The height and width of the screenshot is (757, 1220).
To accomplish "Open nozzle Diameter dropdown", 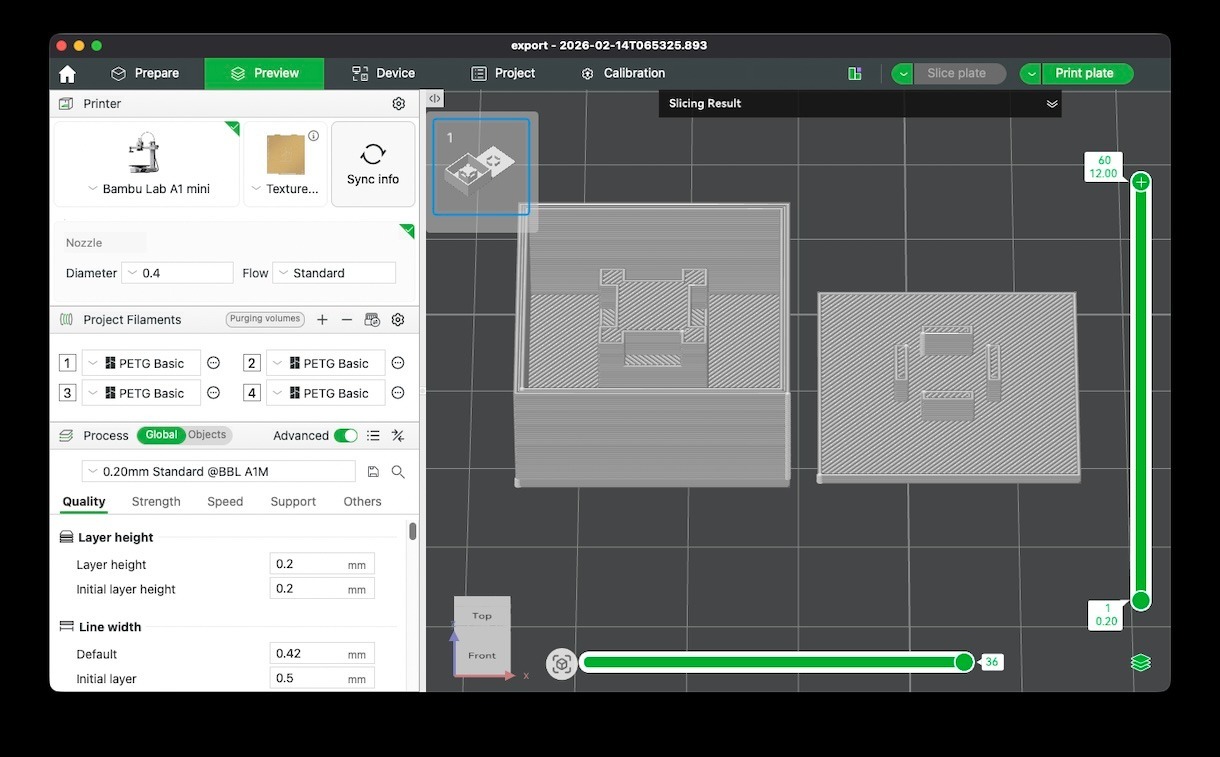I will pos(177,273).
